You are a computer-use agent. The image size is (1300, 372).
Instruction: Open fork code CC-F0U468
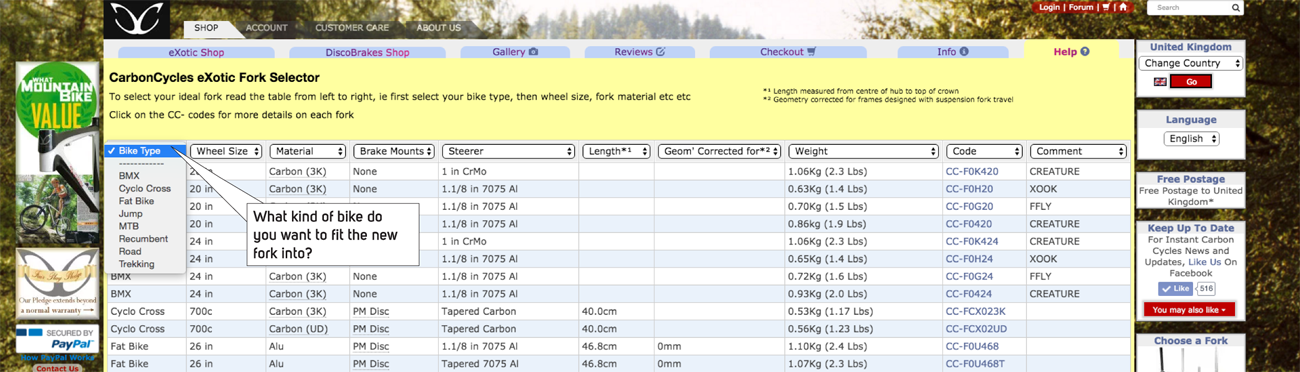coord(972,346)
